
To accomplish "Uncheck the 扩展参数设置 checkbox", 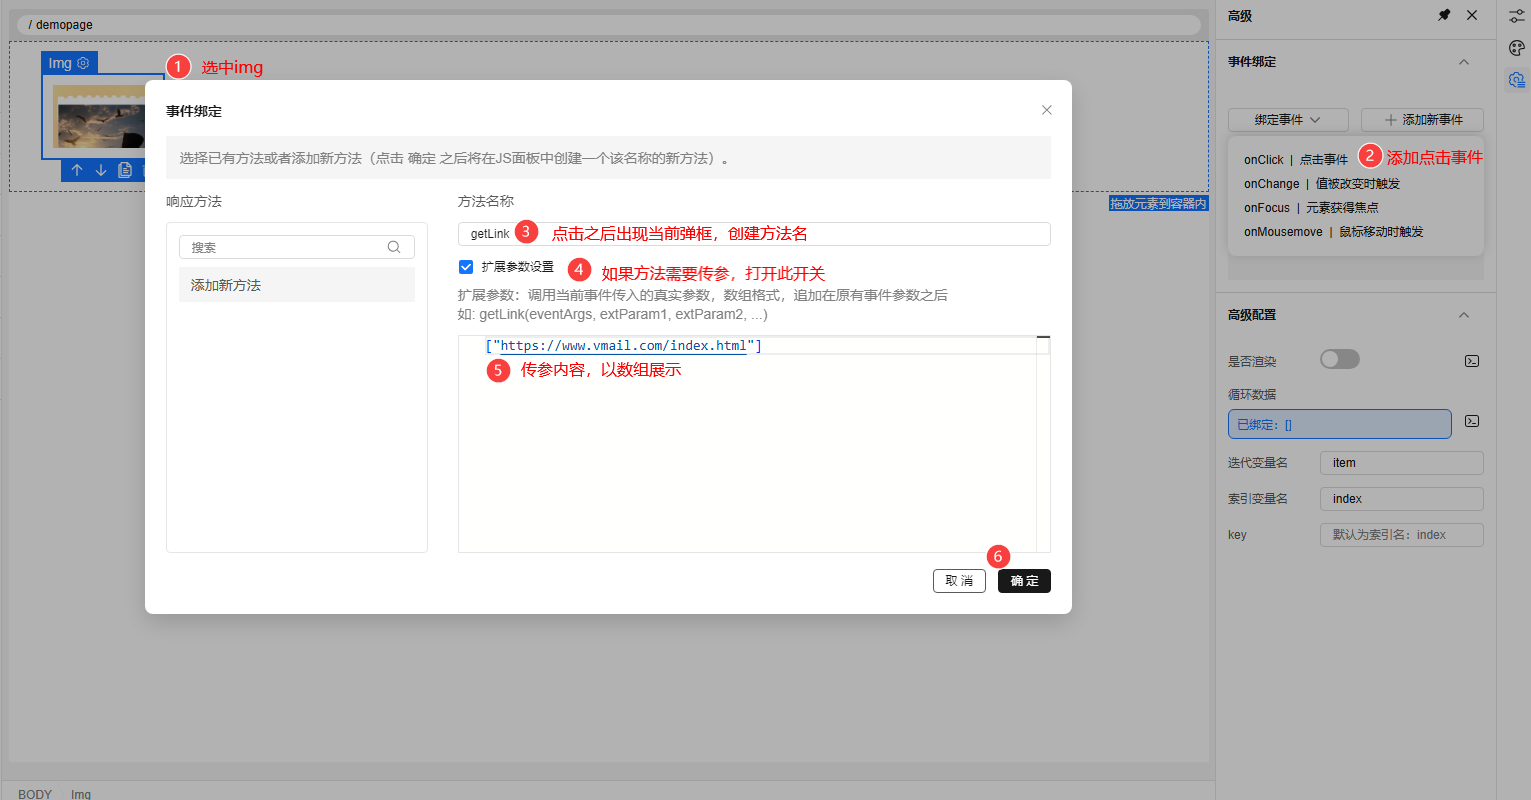I will click(x=466, y=267).
